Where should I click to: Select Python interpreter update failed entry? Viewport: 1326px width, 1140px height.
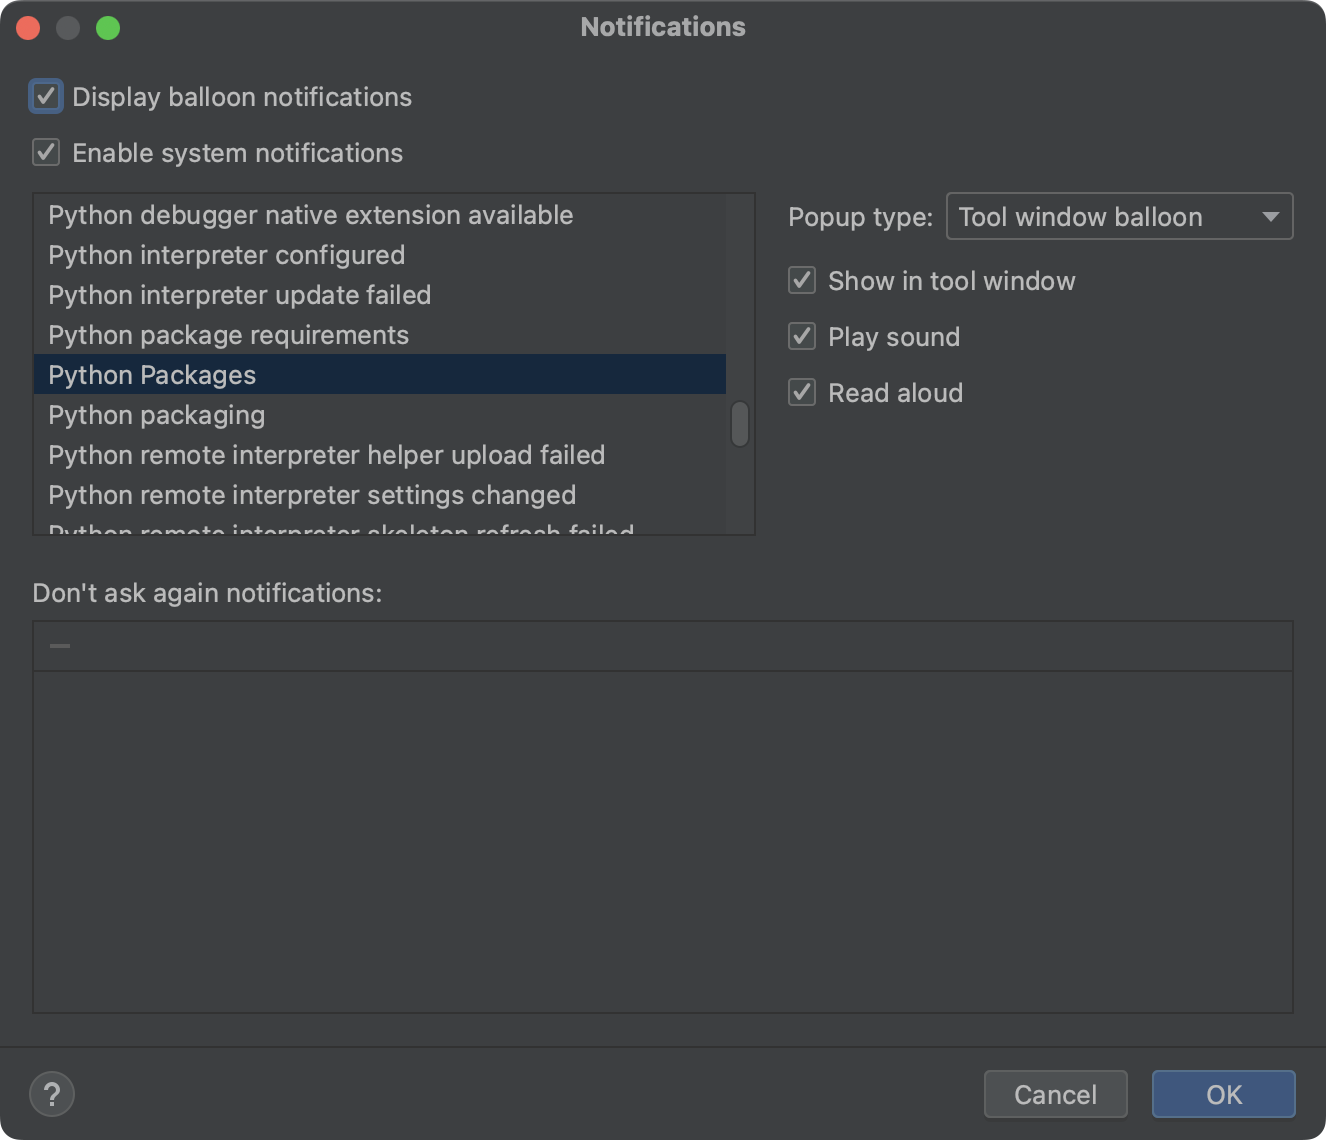[239, 295]
